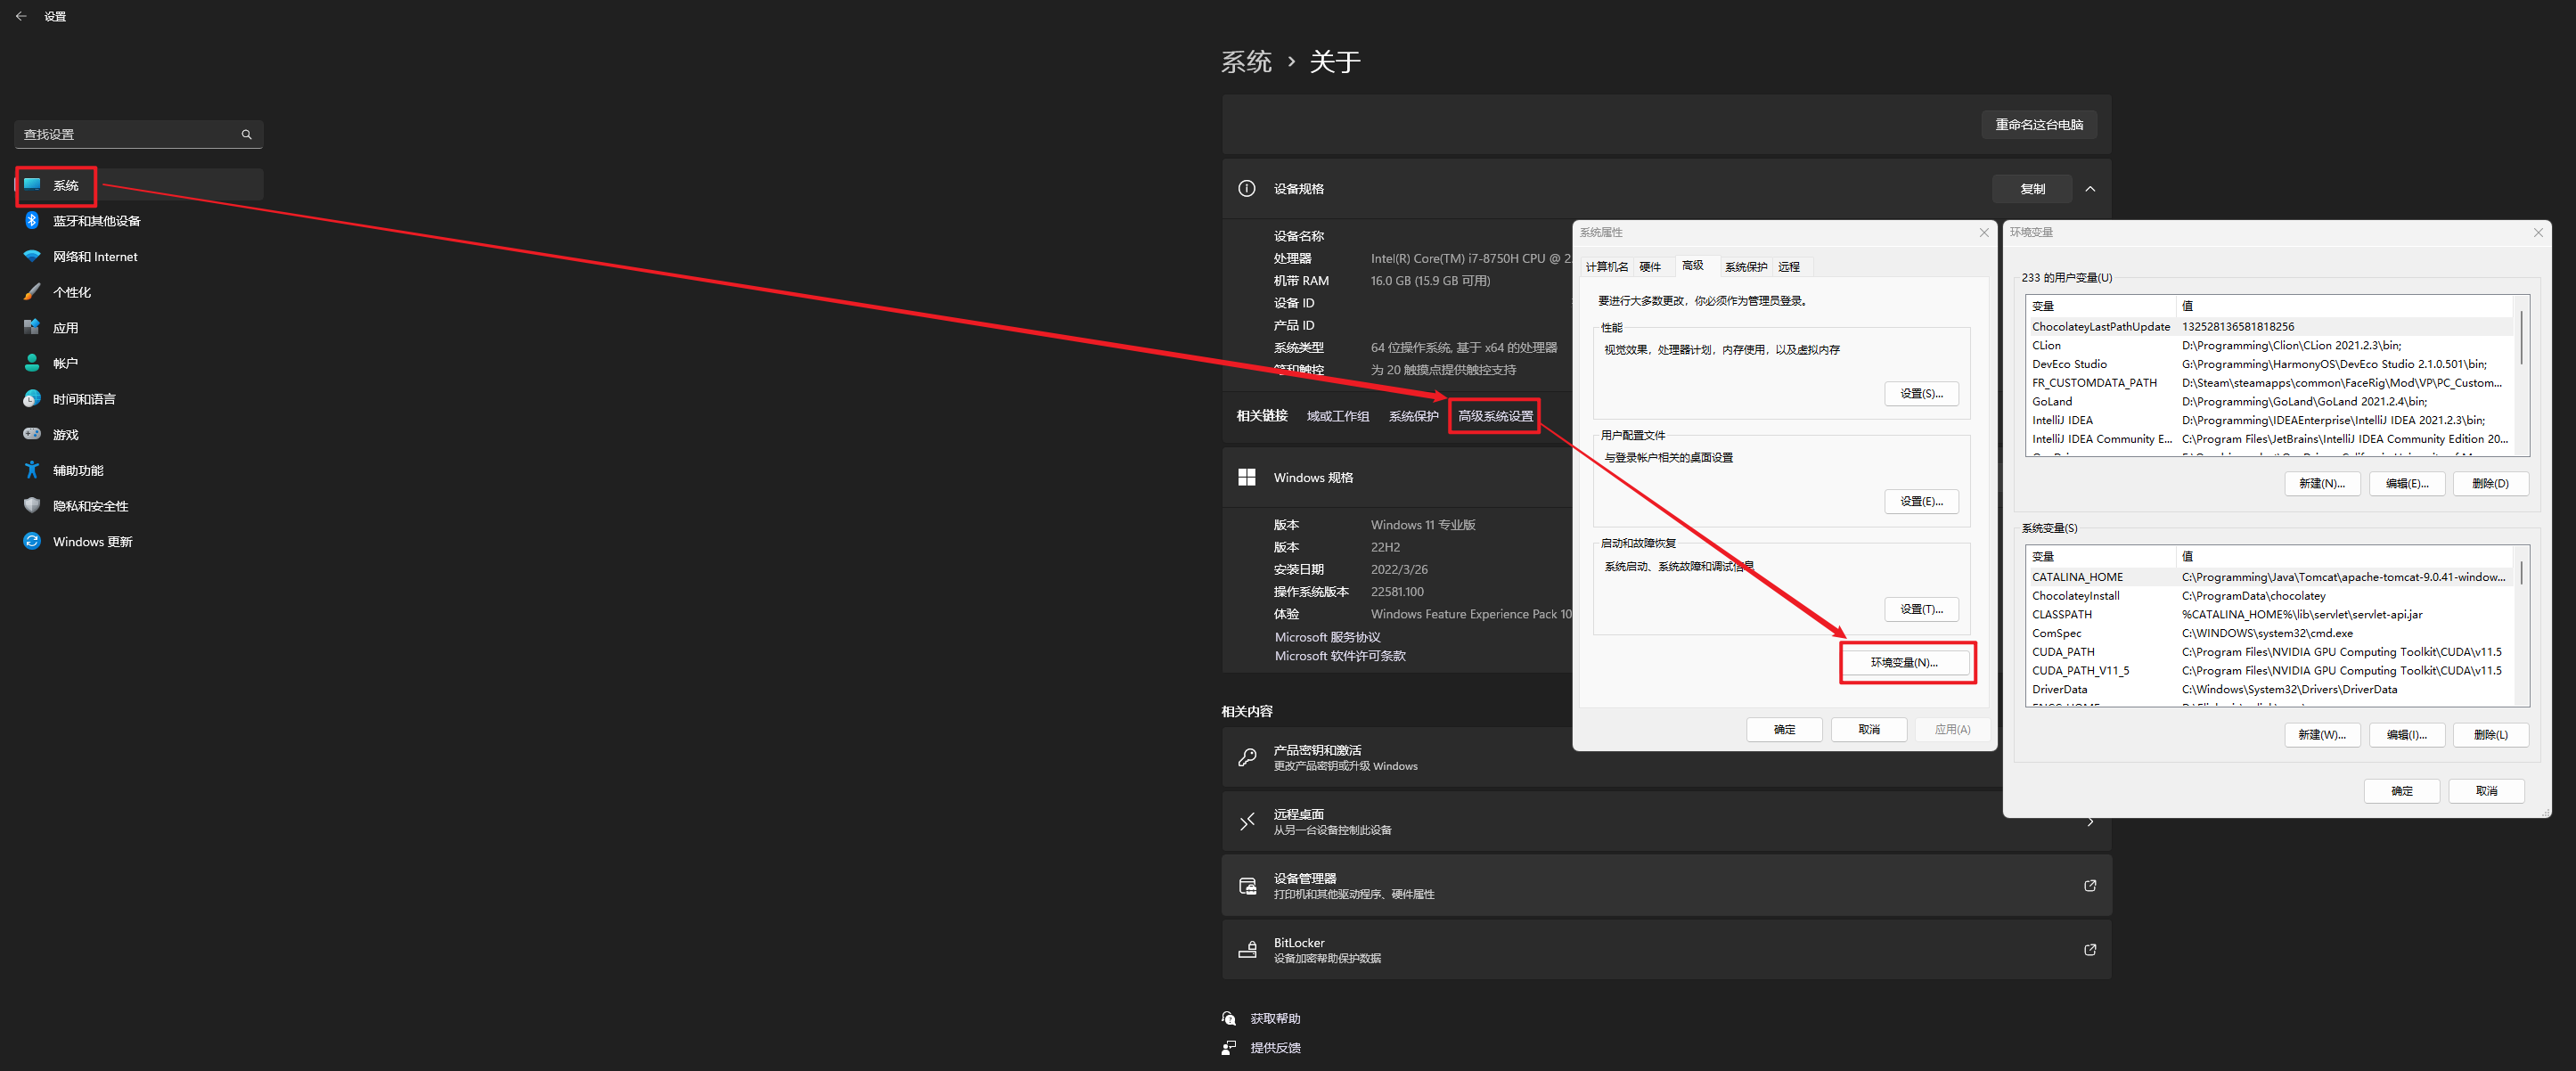Select ChocolateyLastPathUpdate user variable row
This screenshot has height=1071, width=2576.
point(2269,327)
